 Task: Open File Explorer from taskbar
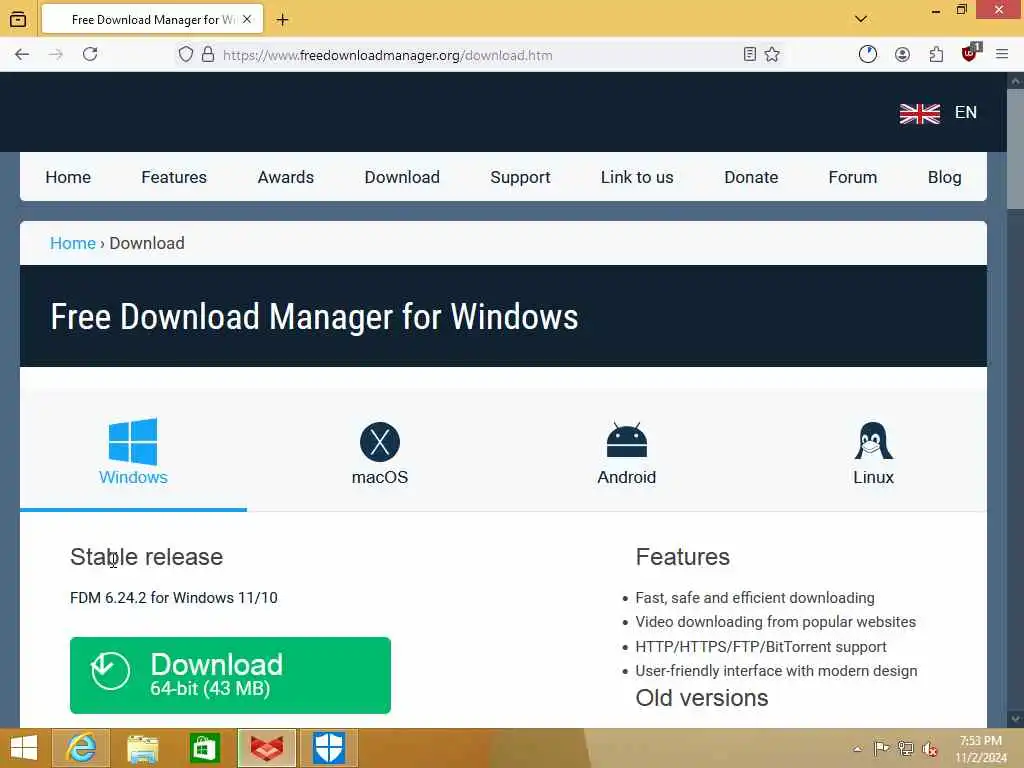coord(142,748)
